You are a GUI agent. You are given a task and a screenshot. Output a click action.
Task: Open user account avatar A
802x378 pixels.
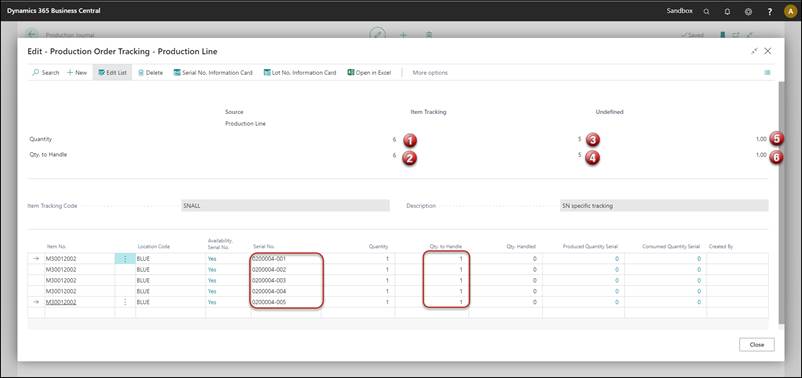coord(790,11)
